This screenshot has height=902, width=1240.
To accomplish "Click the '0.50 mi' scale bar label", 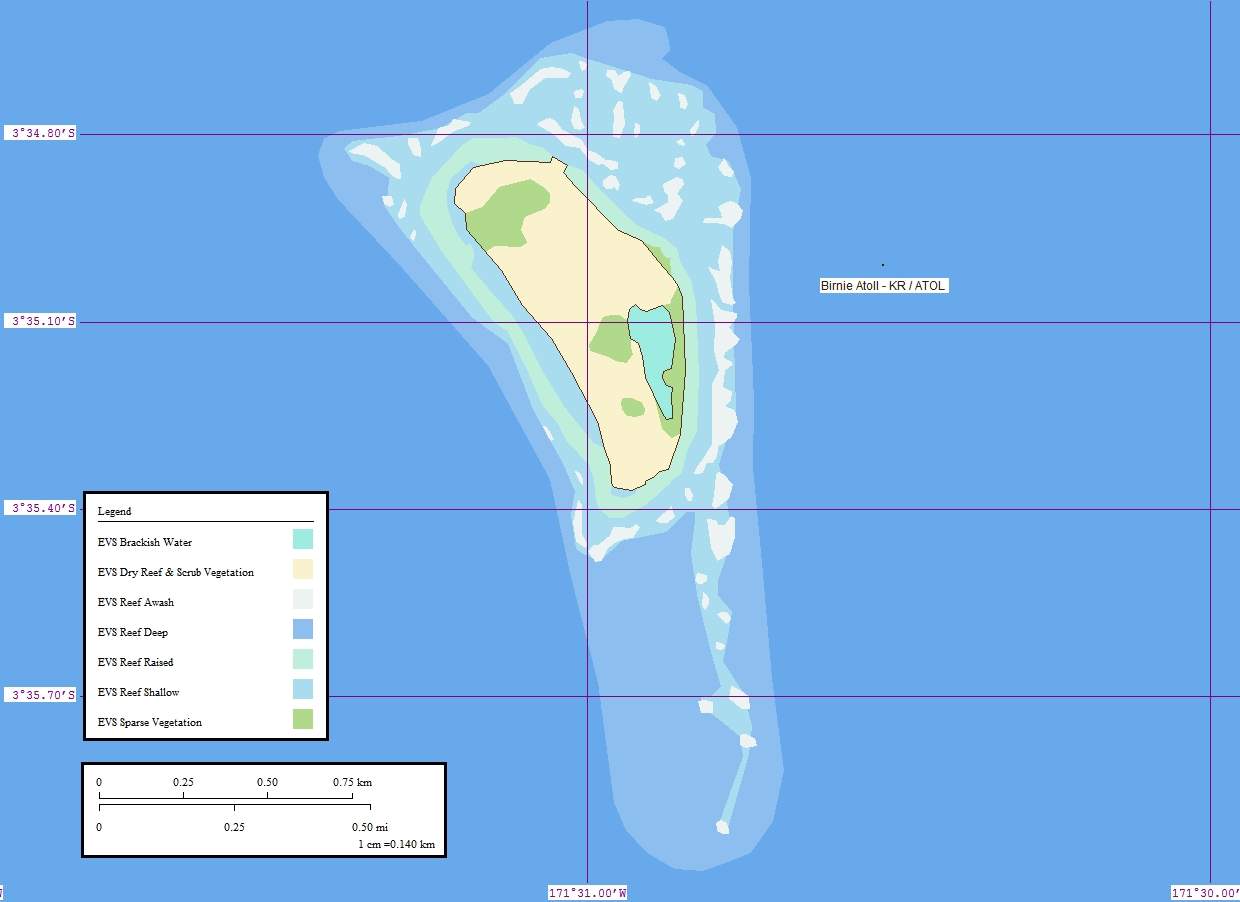I will 369,827.
